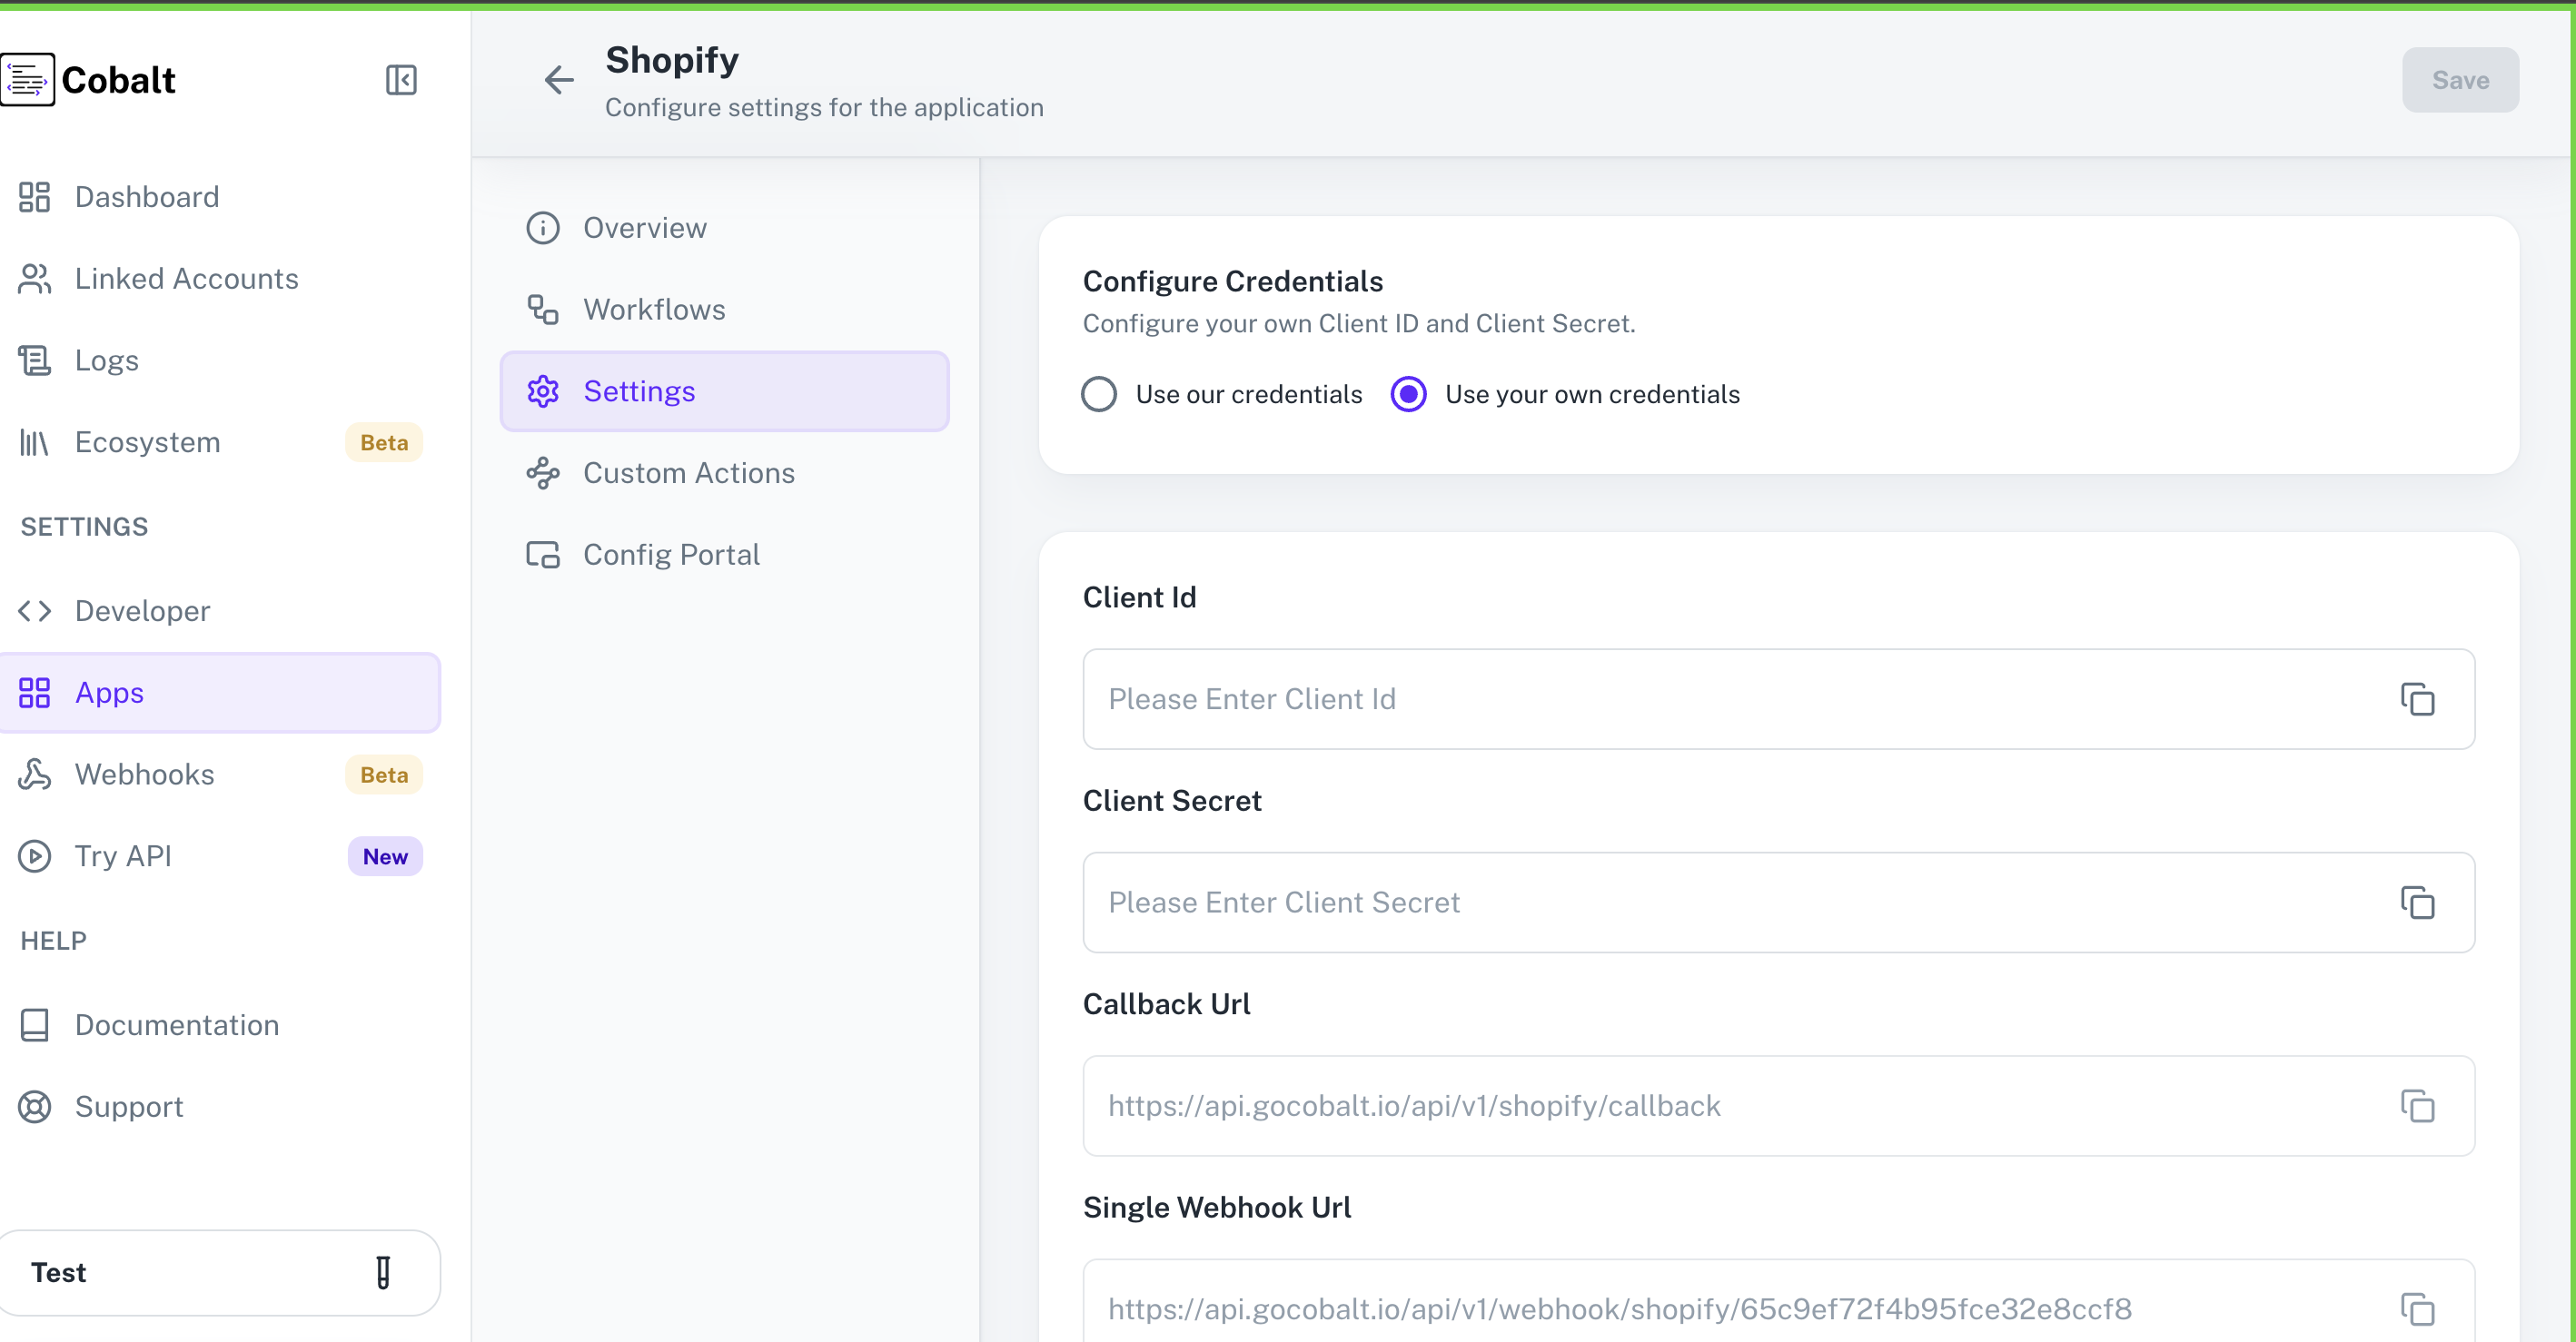Open the Config Portal tab

click(671, 554)
